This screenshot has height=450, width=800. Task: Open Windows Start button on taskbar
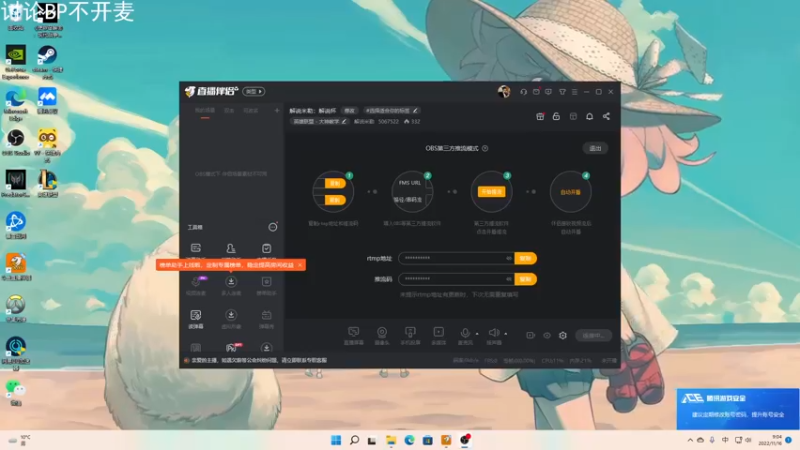[x=336, y=440]
